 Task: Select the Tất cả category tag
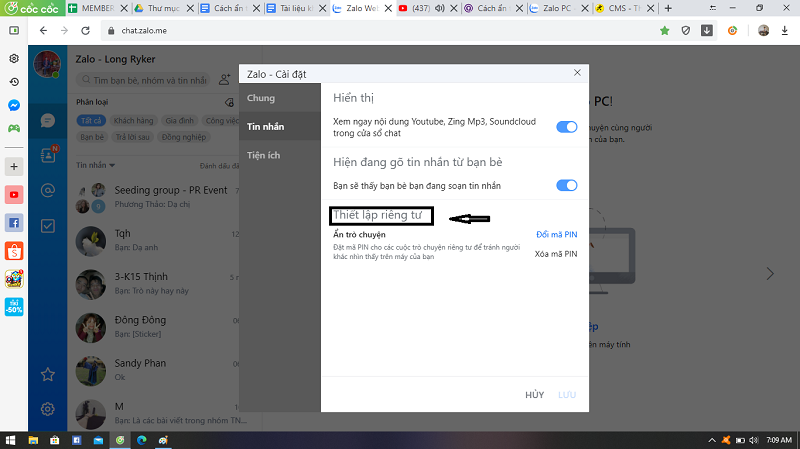coord(91,120)
